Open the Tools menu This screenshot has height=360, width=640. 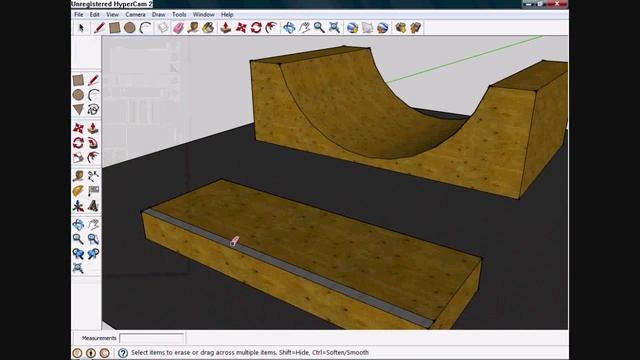tap(179, 14)
